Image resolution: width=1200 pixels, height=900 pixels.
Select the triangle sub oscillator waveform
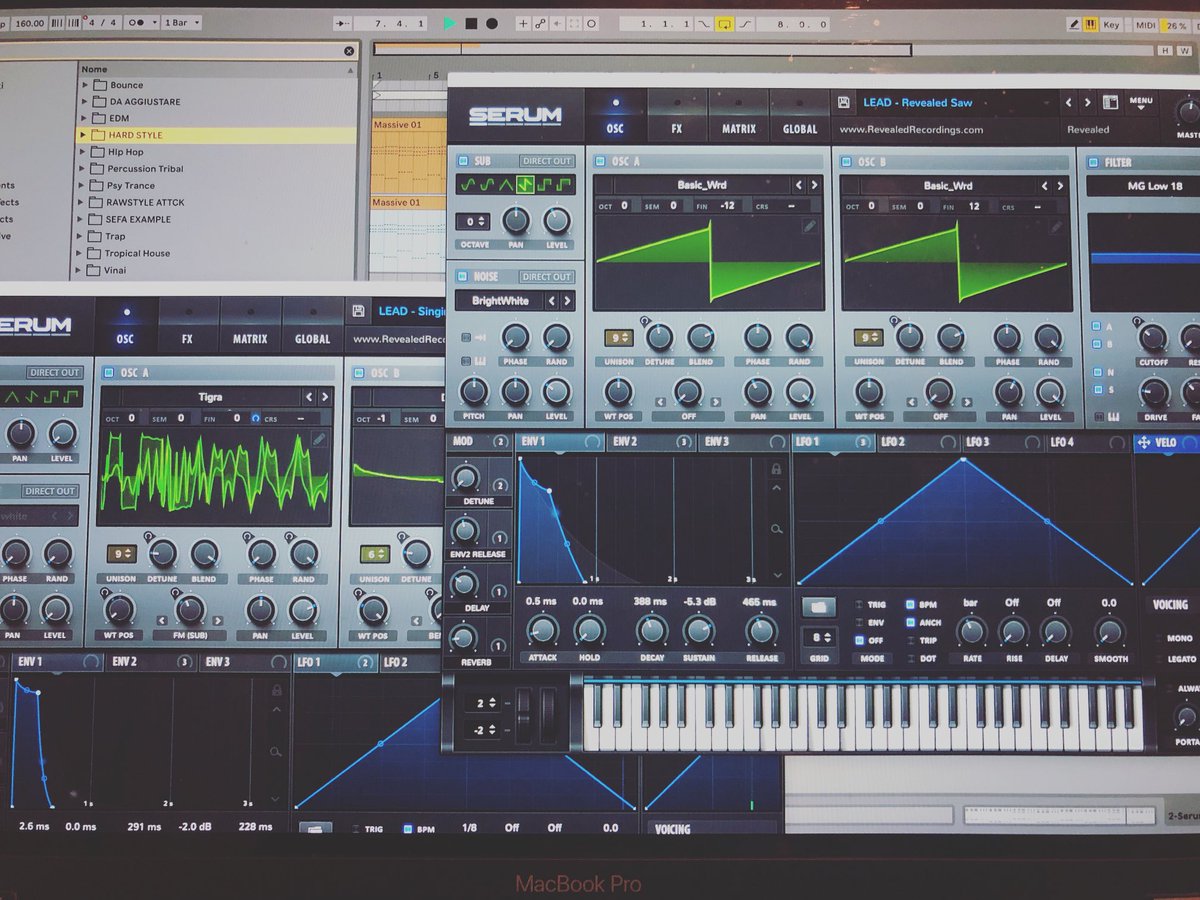pyautogui.click(x=506, y=185)
